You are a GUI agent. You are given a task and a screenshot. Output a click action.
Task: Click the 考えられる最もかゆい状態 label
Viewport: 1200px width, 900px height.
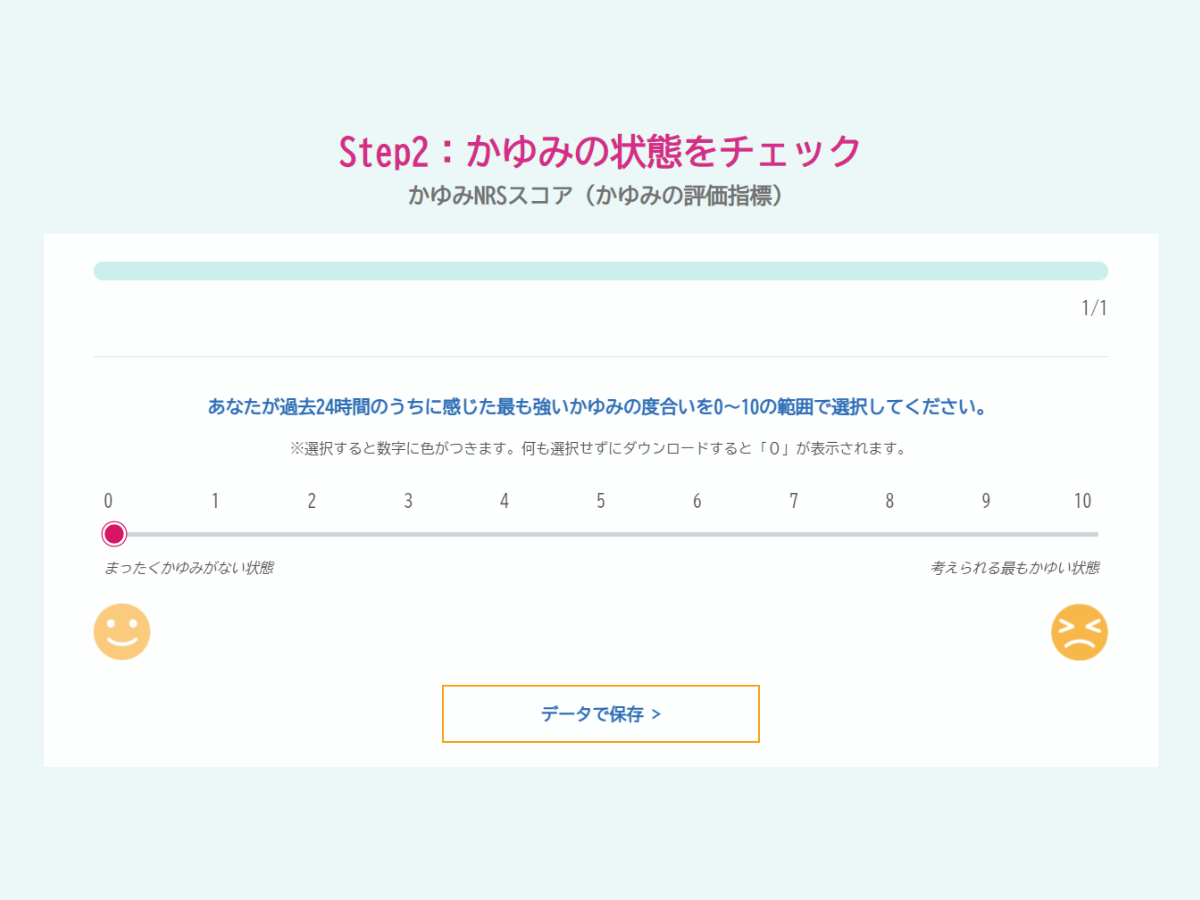[x=1015, y=566]
